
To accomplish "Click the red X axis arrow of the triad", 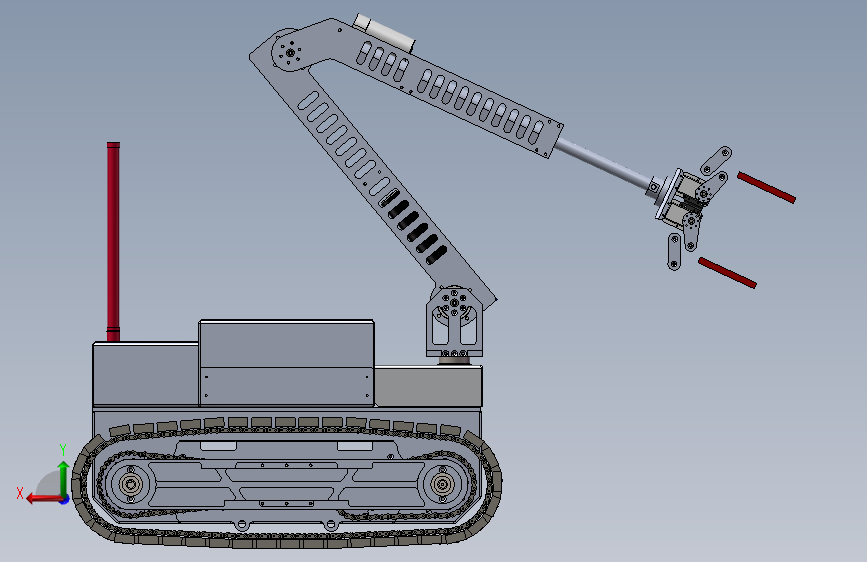I will click(x=43, y=498).
